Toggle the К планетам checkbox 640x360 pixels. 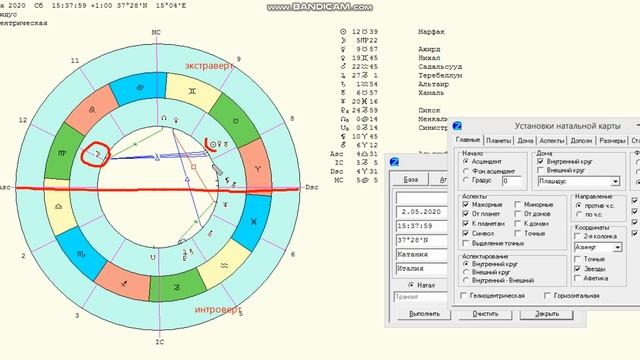[466, 223]
